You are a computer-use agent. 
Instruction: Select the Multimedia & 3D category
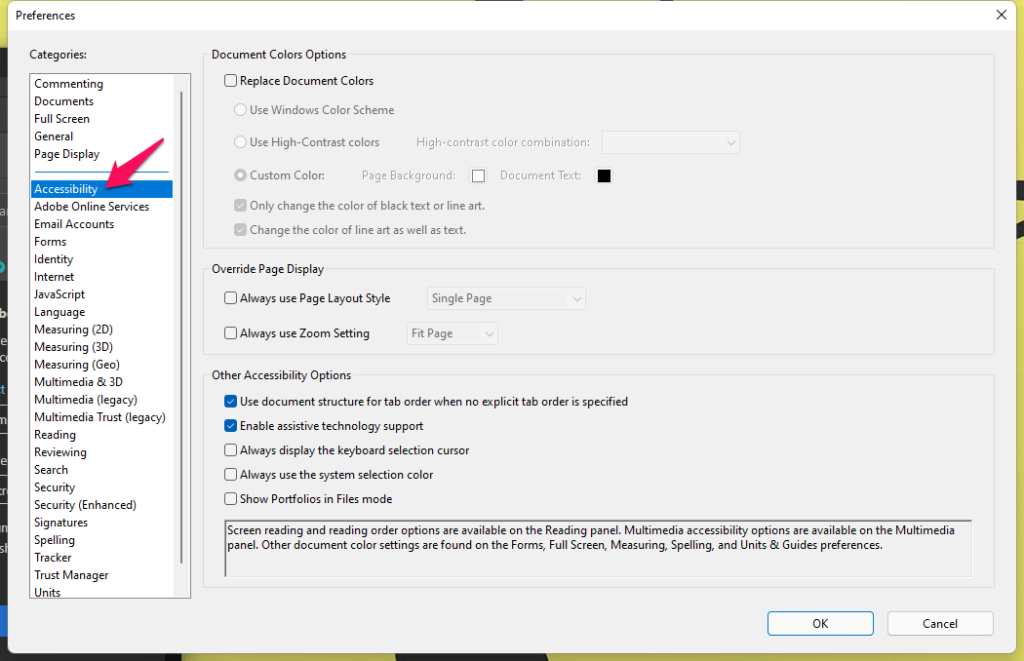coord(78,381)
